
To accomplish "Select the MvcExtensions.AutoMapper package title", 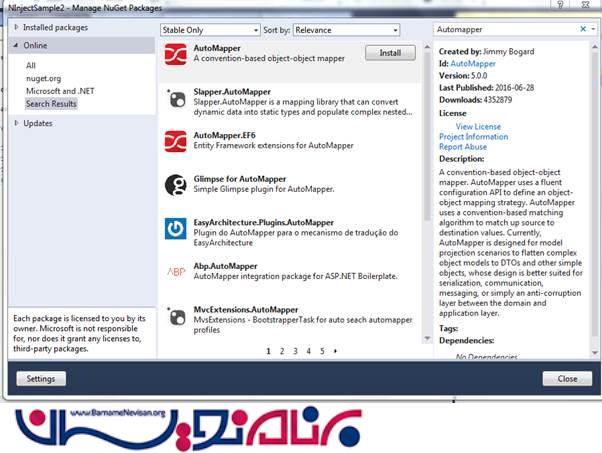I will pyautogui.click(x=246, y=309).
